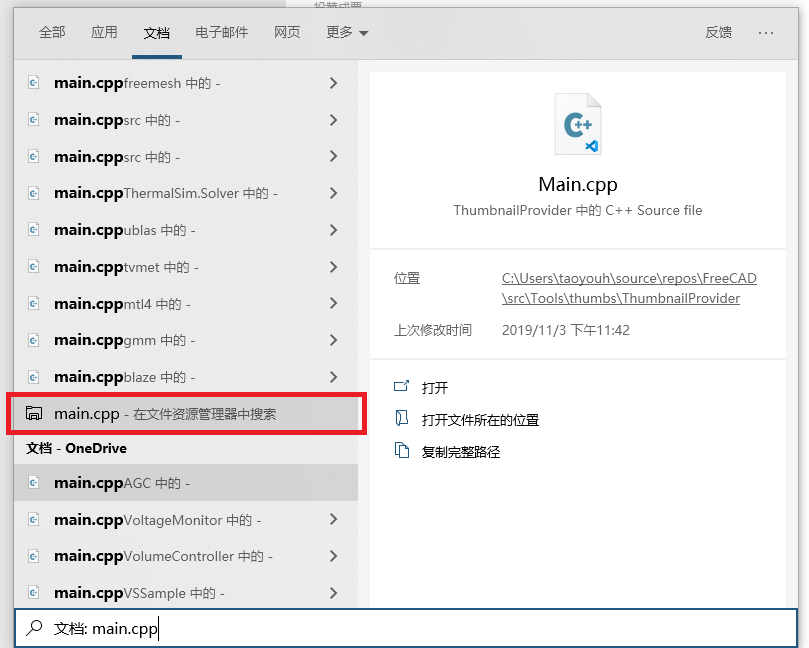809x648 pixels.
Task: Click the magnifier icon in the search box
Action: coord(35,628)
